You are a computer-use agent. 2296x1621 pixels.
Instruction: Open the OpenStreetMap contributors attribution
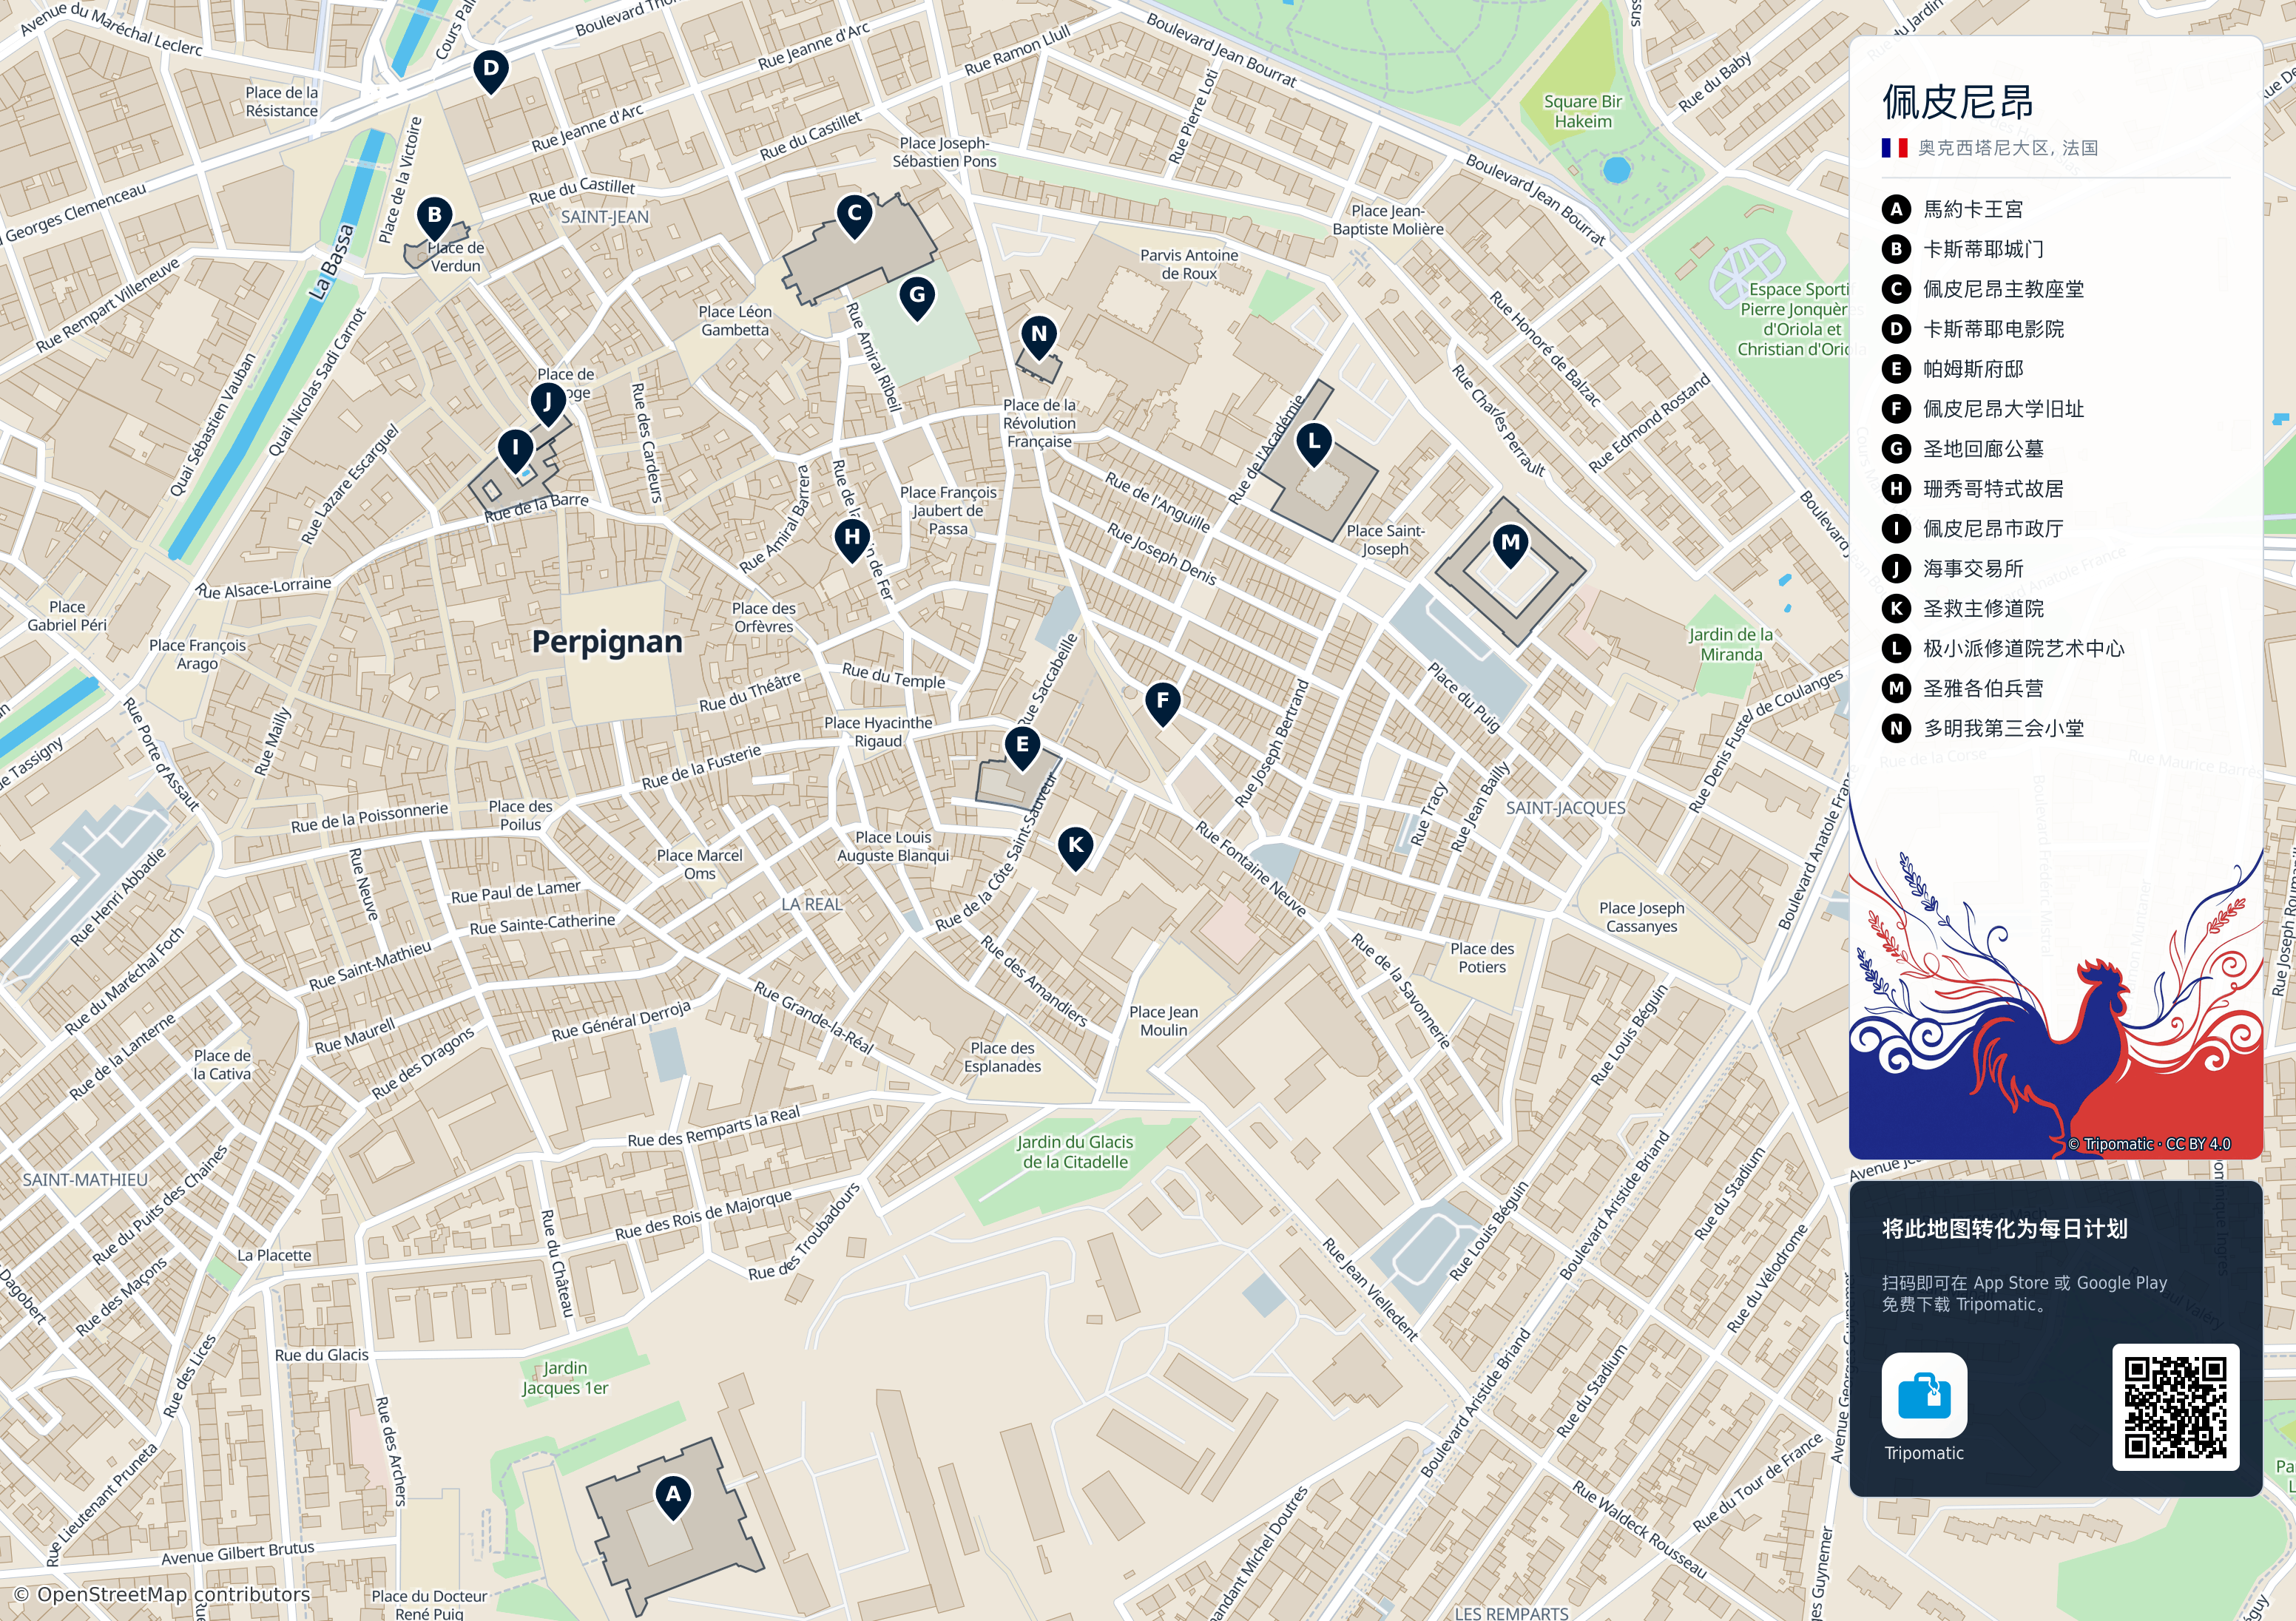(162, 1594)
